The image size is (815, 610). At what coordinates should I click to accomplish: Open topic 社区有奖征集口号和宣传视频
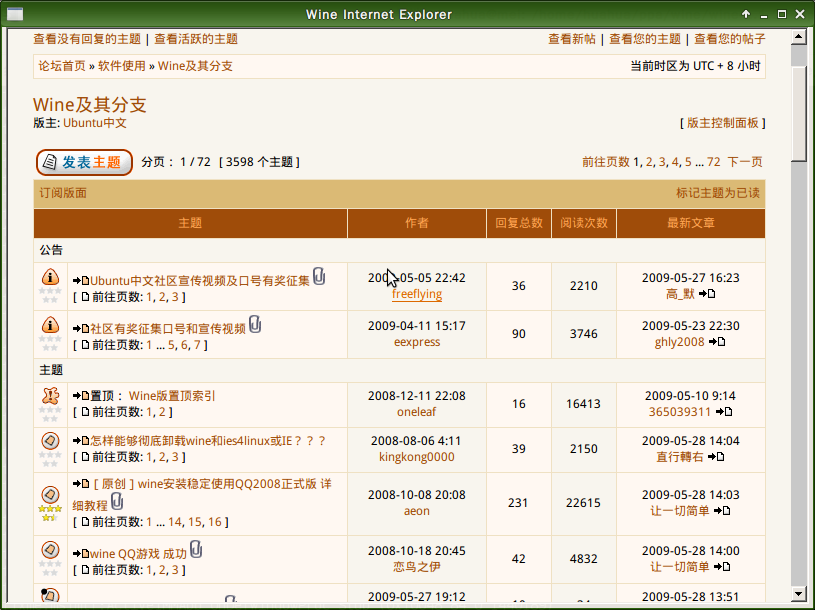point(168,329)
